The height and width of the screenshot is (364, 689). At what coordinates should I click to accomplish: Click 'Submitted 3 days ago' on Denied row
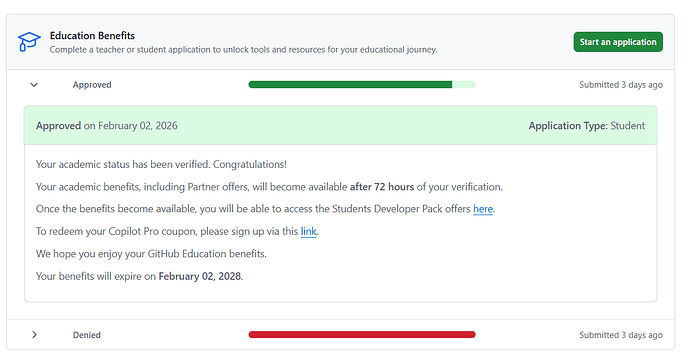tap(620, 335)
